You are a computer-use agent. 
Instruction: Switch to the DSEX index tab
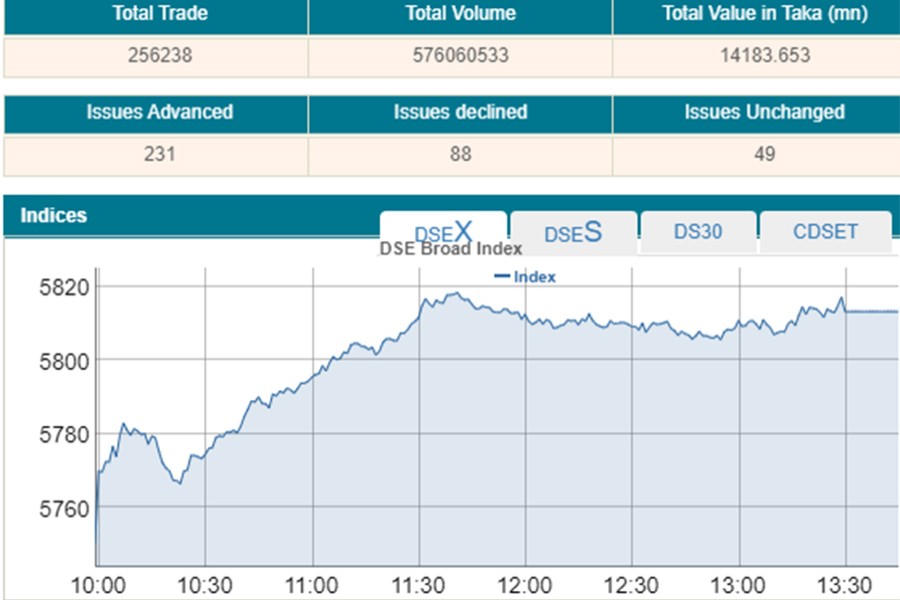[x=443, y=233]
